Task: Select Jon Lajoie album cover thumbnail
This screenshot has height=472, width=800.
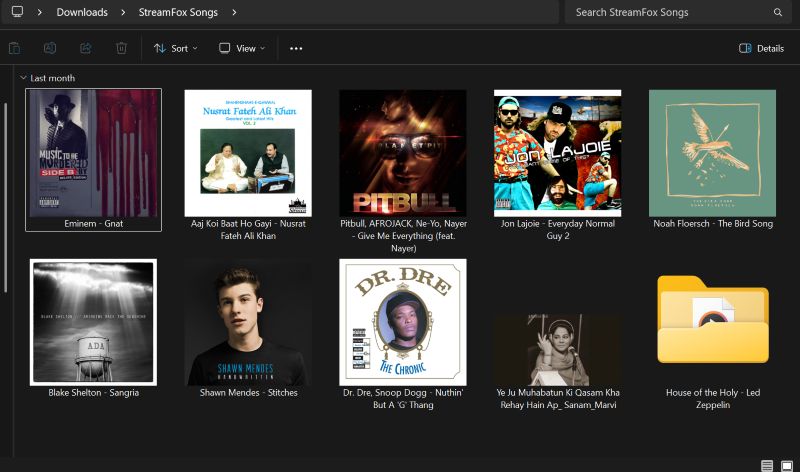Action: click(558, 153)
